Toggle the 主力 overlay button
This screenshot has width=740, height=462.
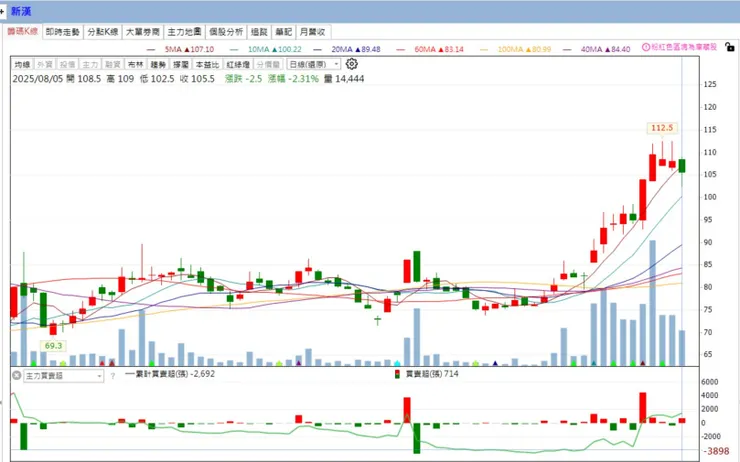[90, 64]
